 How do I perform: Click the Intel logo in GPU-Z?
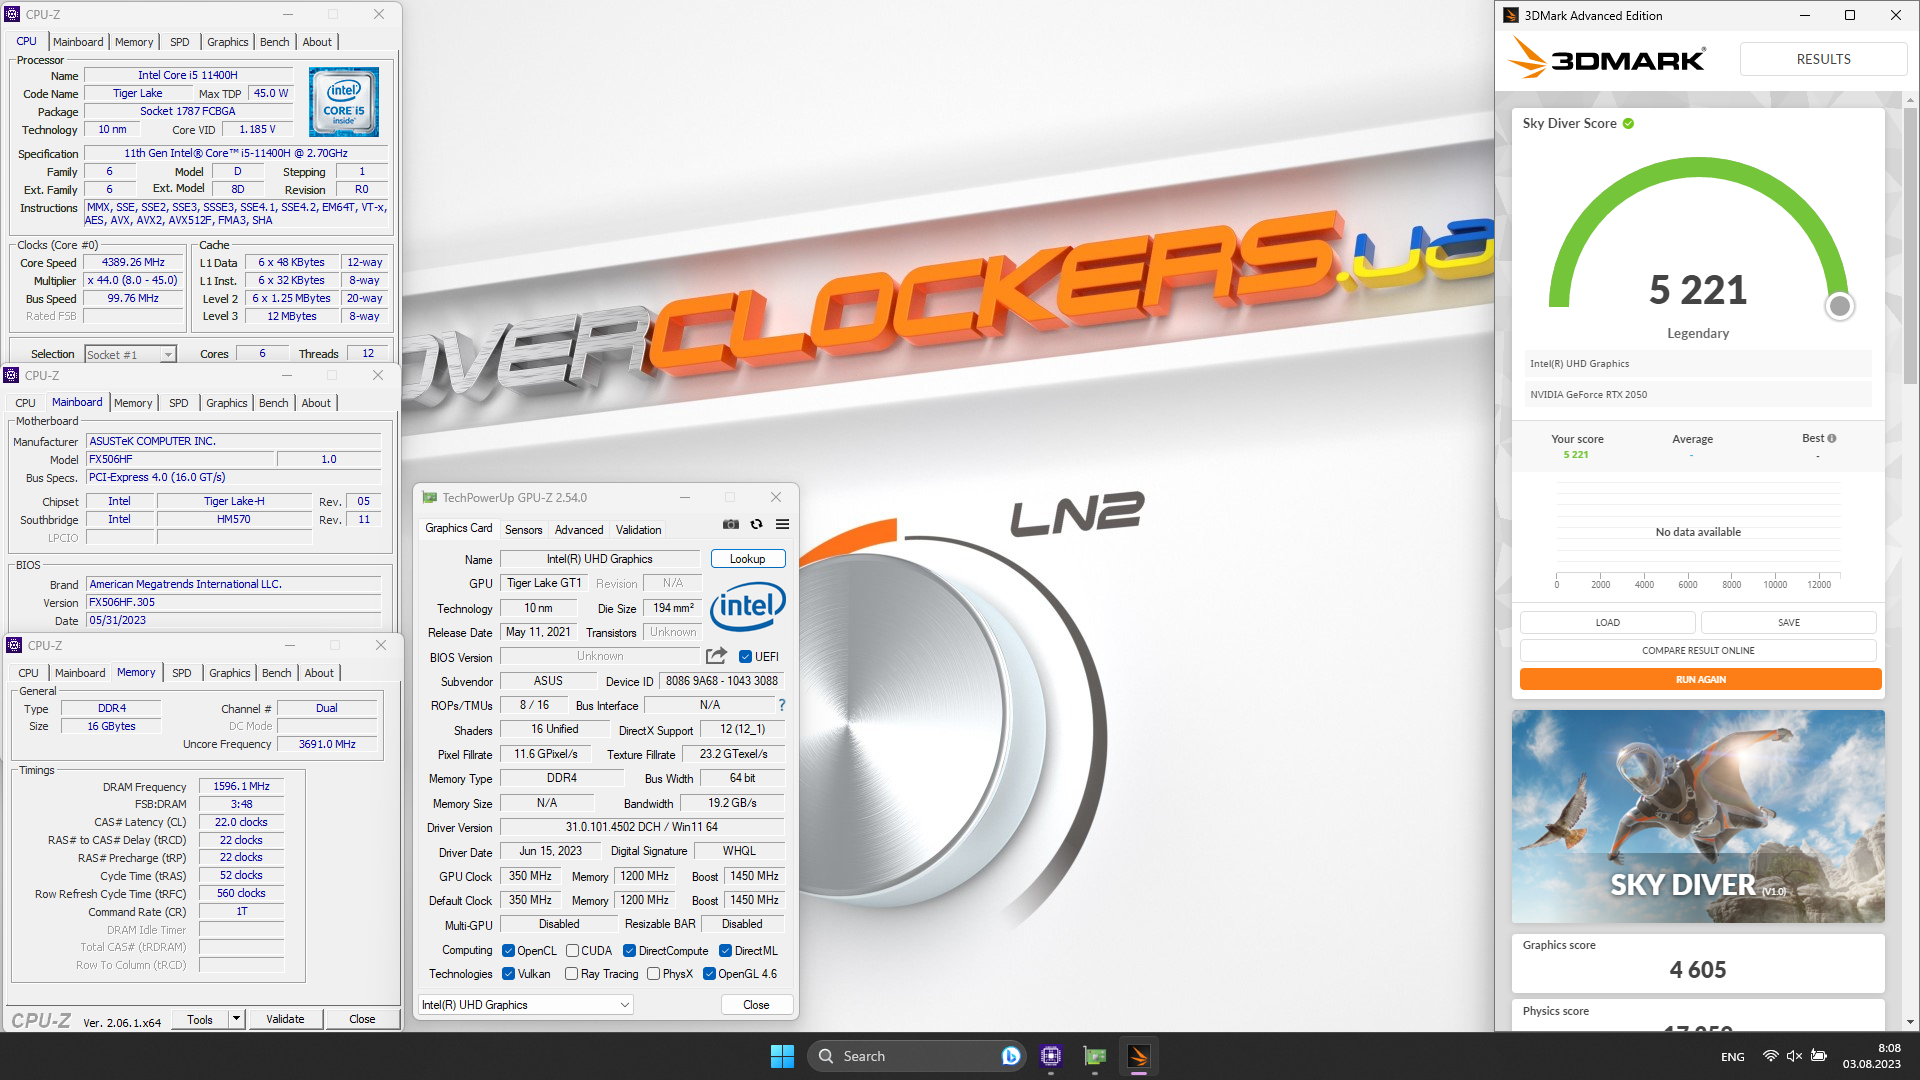click(x=747, y=606)
